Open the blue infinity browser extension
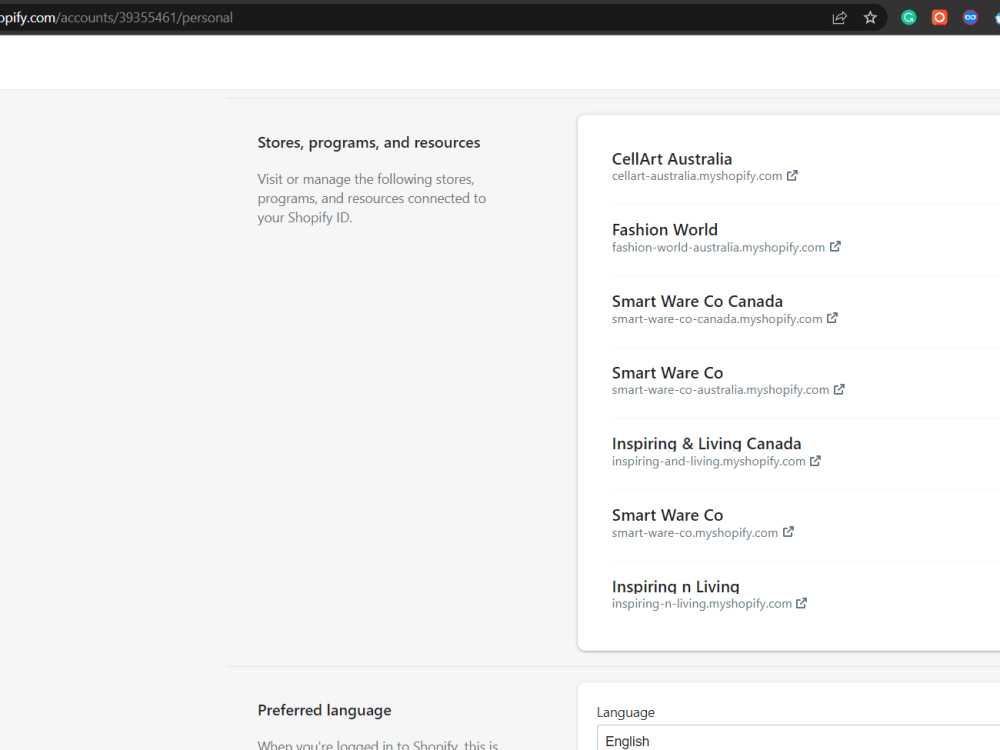The image size is (1000, 750). pos(970,18)
